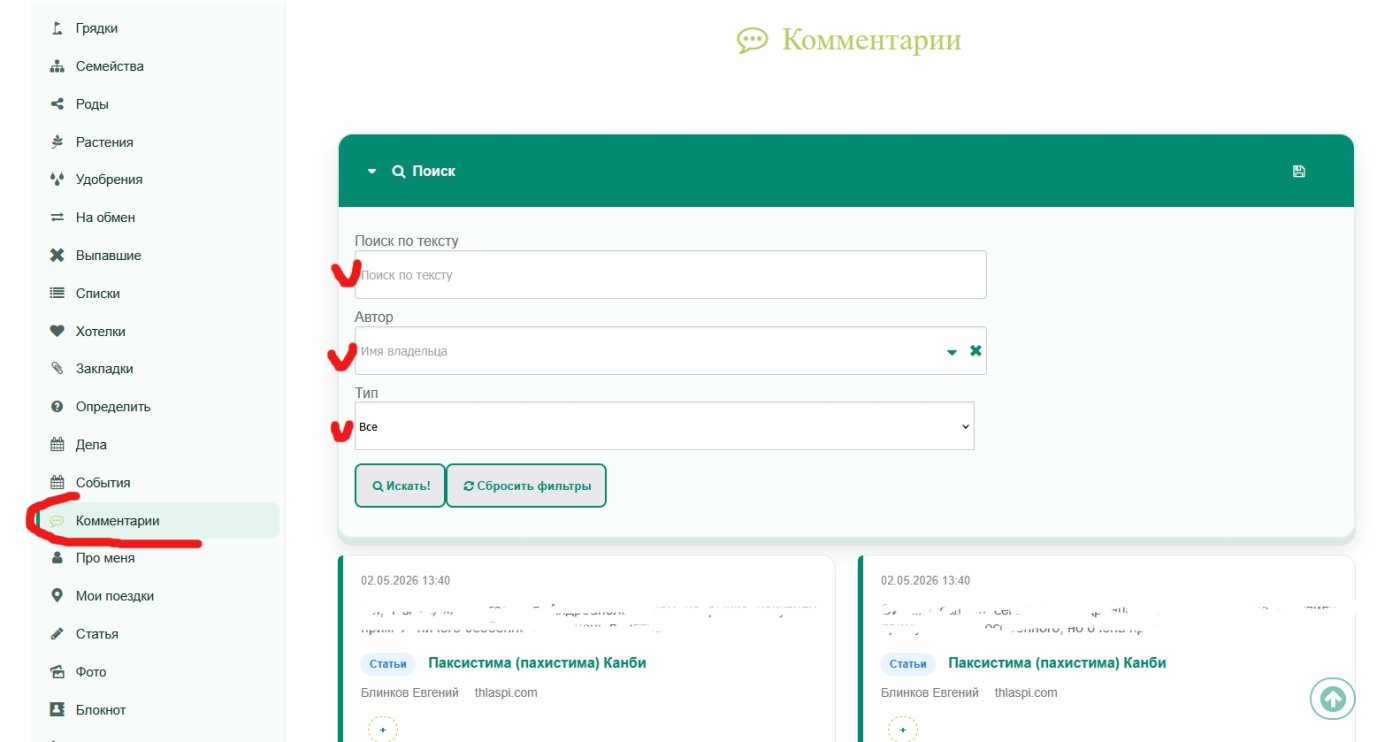Go to Растения in the sidebar menu
Image resolution: width=1400 pixels, height=742 pixels.
pyautogui.click(x=105, y=142)
